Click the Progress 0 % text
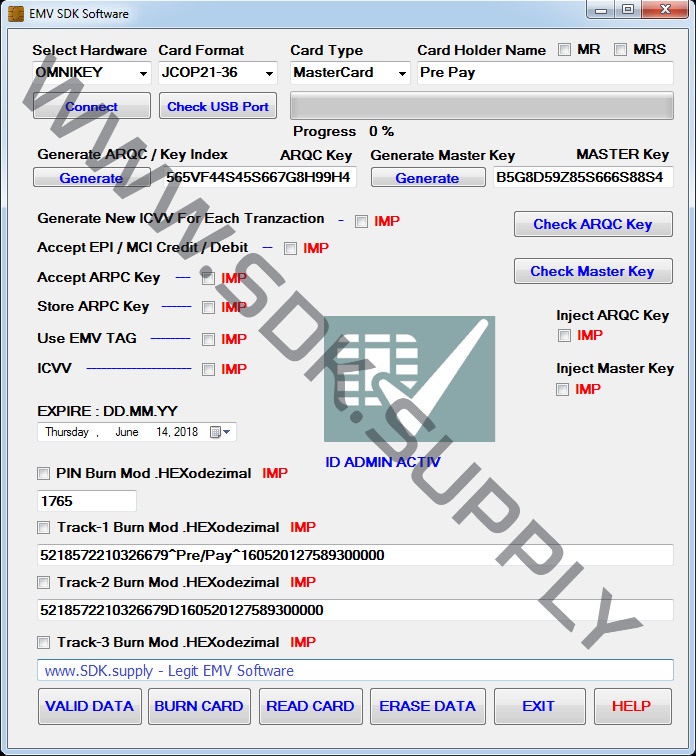Viewport: 696px width, 756px height. 343,131
